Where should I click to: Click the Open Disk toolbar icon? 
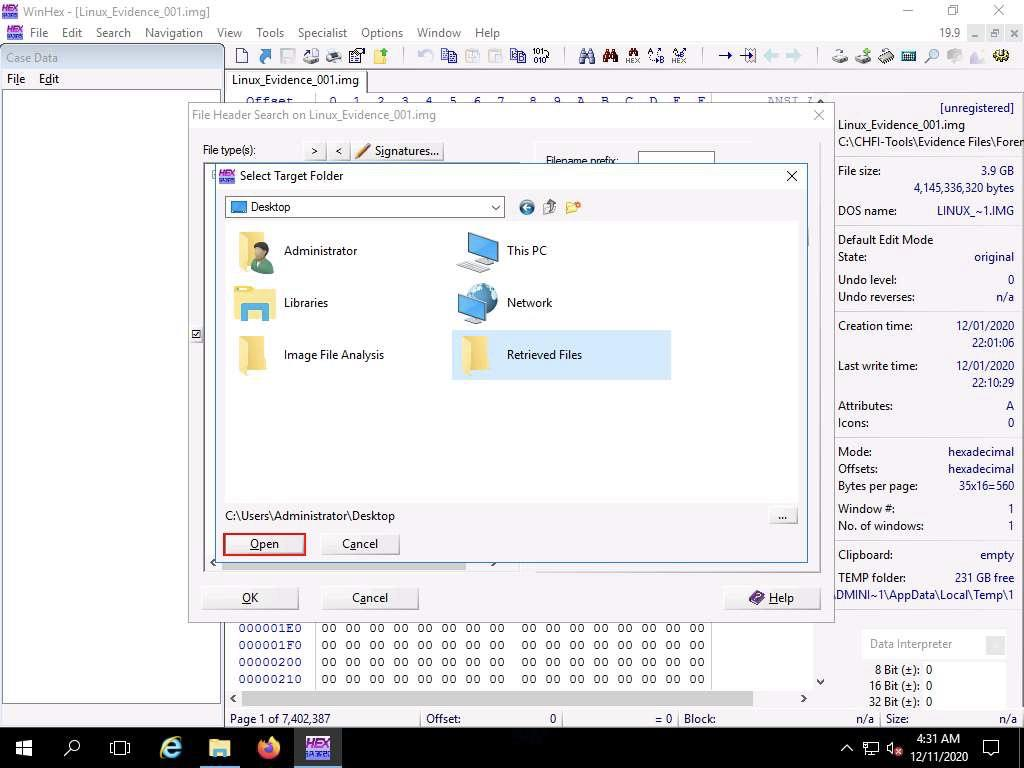pos(840,56)
